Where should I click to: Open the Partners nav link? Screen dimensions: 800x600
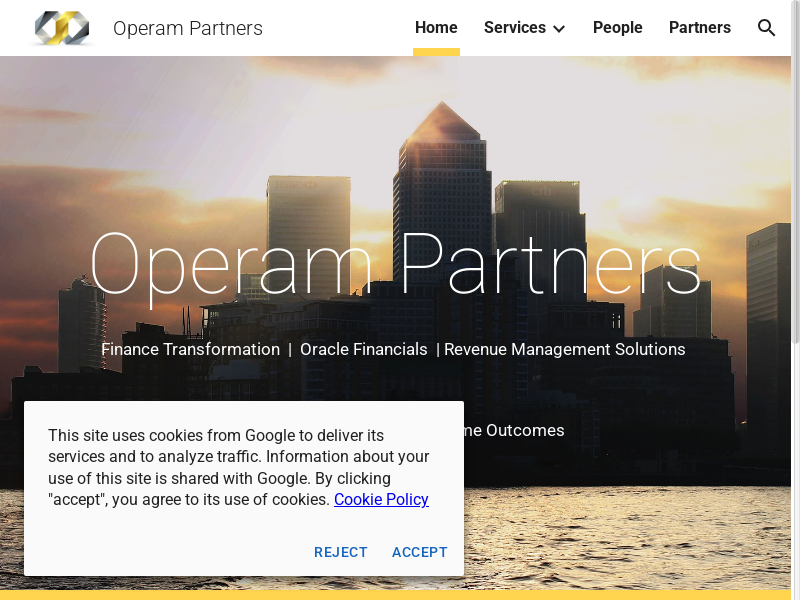click(699, 28)
